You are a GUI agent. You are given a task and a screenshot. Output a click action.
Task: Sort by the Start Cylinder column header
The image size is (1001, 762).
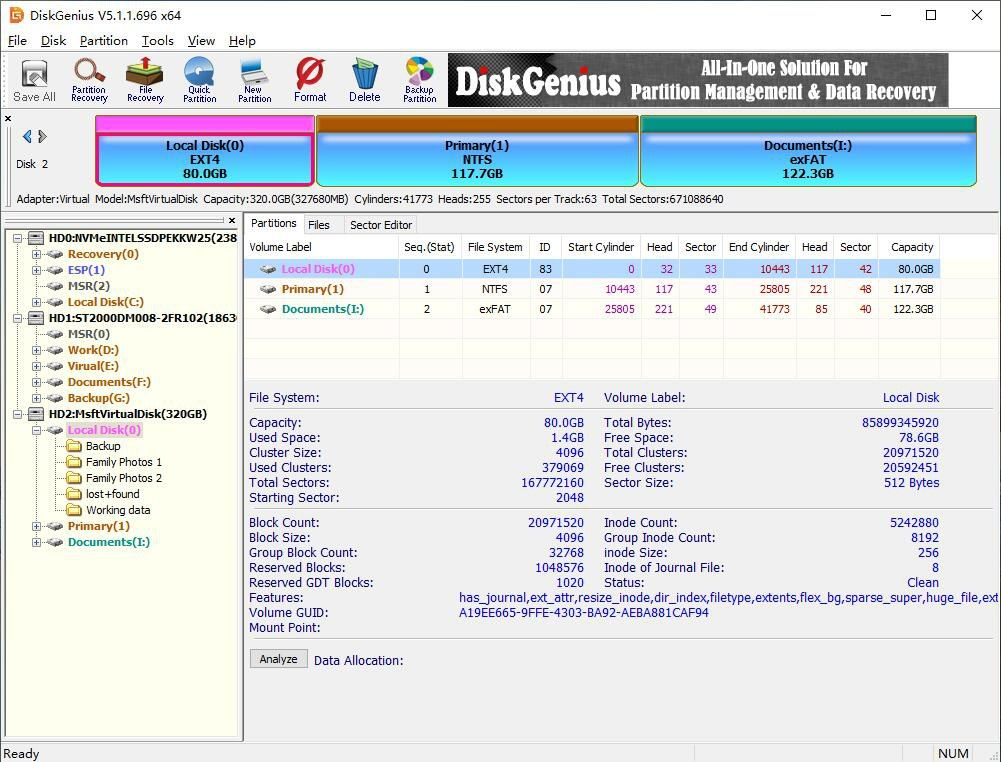coord(601,247)
